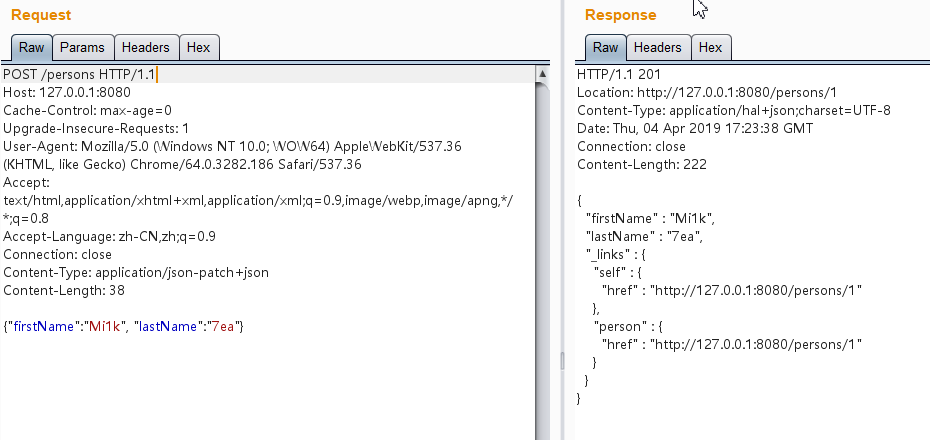Click the Content-Type application/json-patch+json header
The width and height of the screenshot is (930, 440).
coord(135,272)
